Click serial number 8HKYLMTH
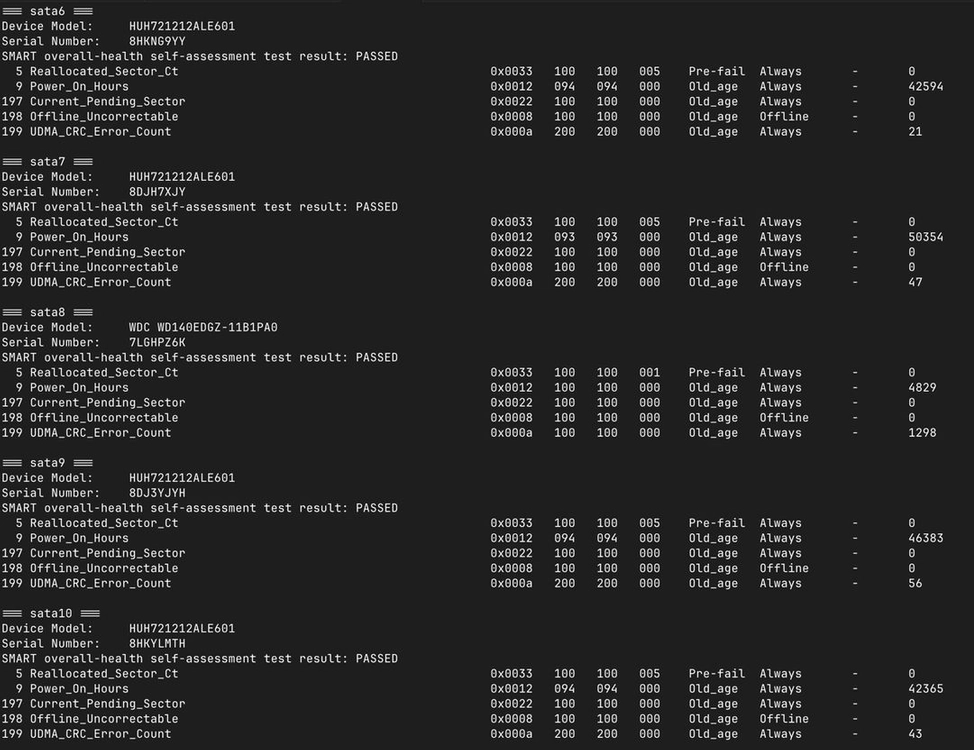Screen dimensions: 974x750 (x=157, y=643)
